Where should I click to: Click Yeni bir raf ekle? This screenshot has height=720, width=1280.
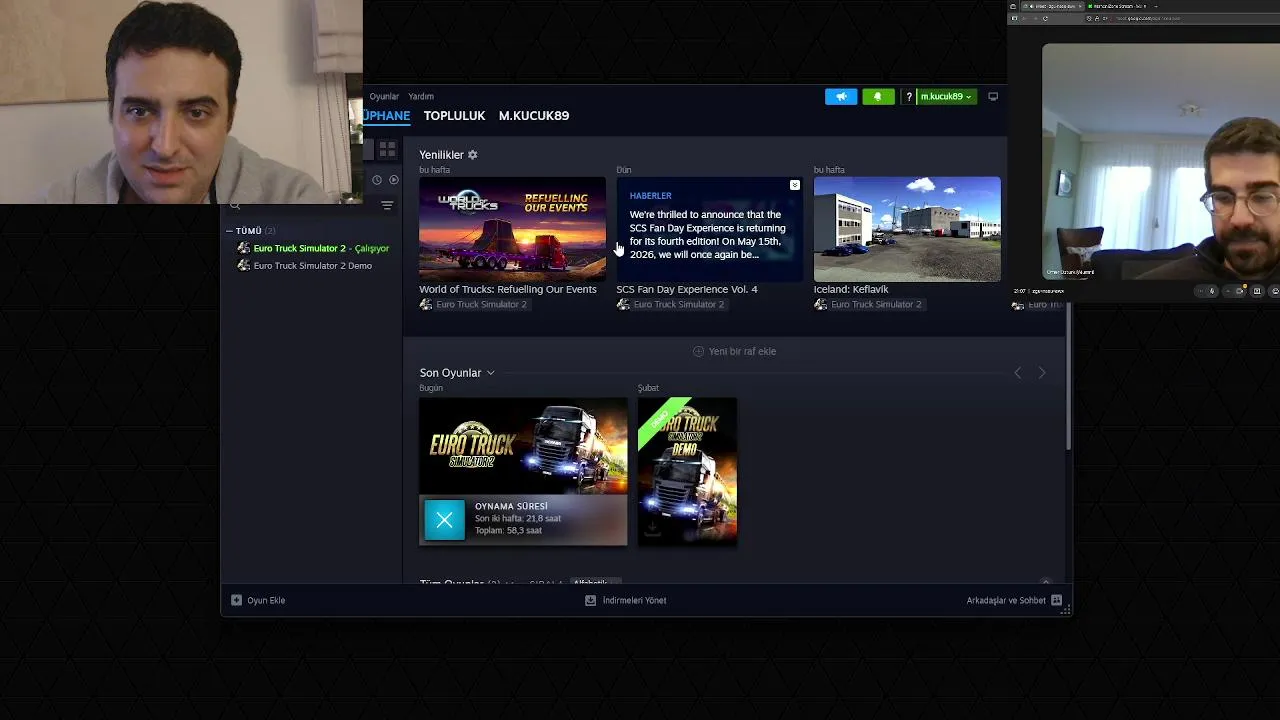tap(742, 351)
